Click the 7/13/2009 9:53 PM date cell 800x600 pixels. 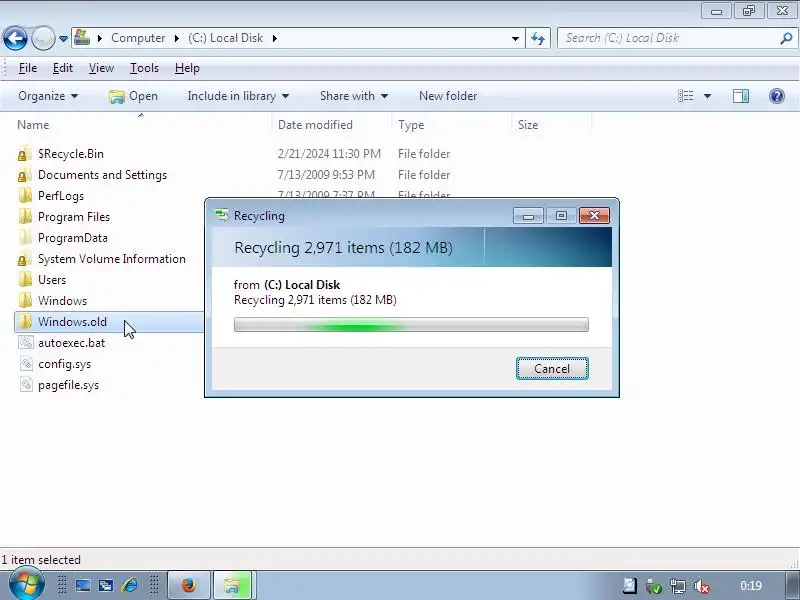click(x=326, y=175)
